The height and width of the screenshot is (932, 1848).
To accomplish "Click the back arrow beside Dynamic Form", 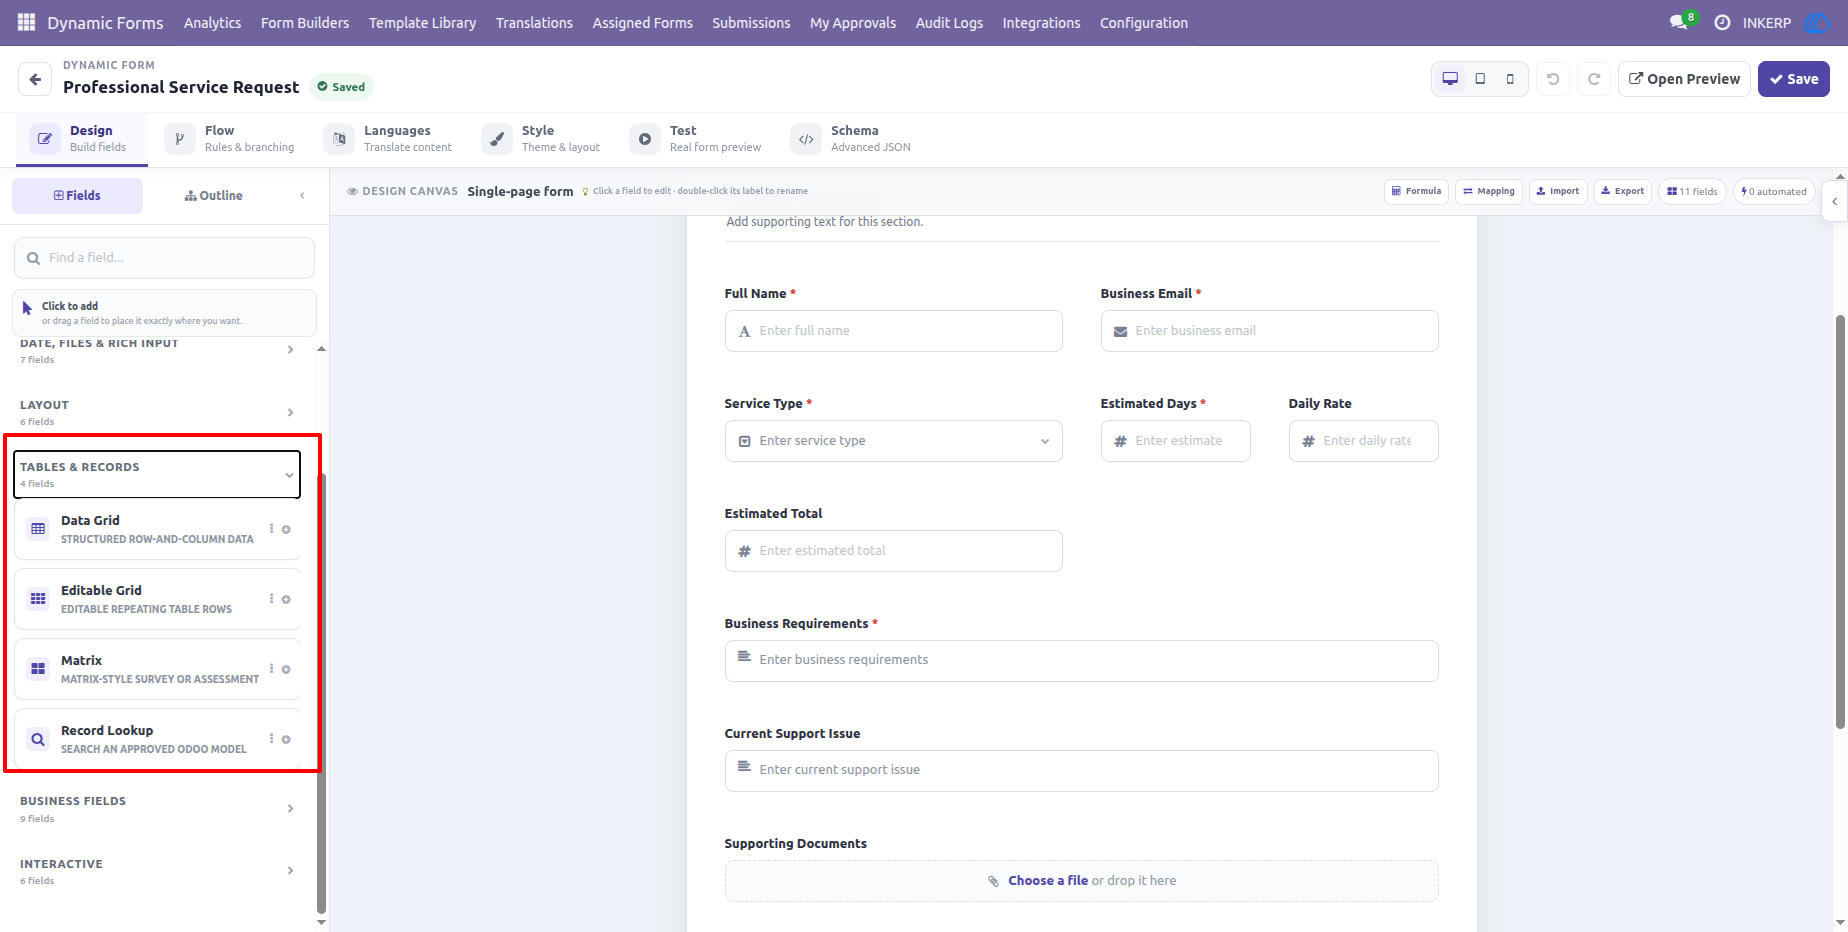I will pyautogui.click(x=35, y=79).
